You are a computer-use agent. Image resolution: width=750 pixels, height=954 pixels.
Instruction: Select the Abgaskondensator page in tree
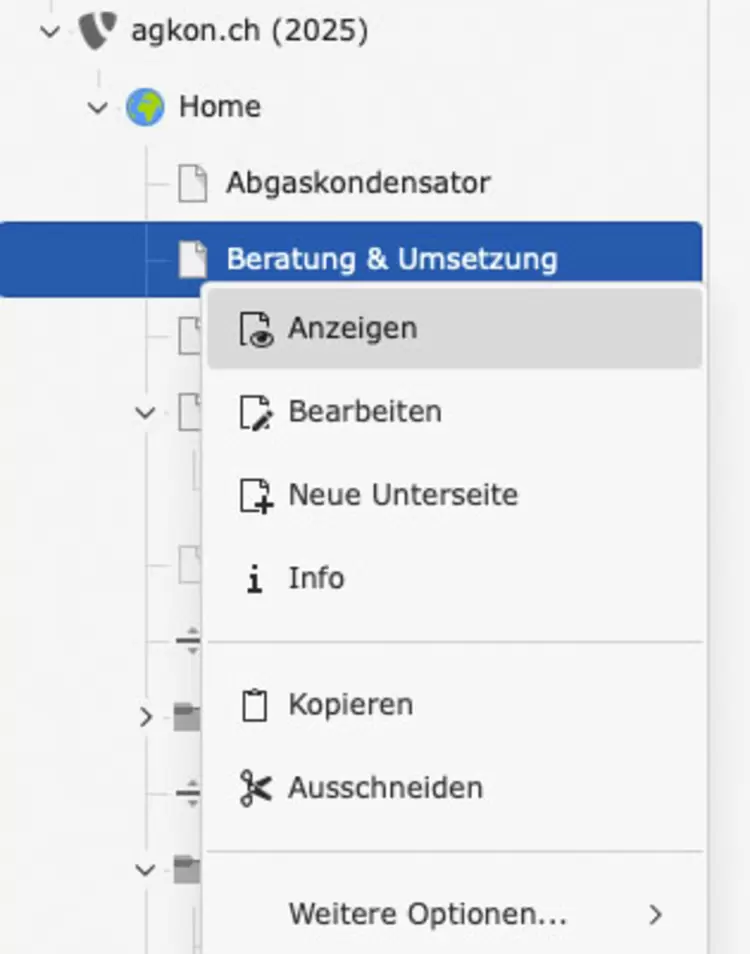pos(358,183)
